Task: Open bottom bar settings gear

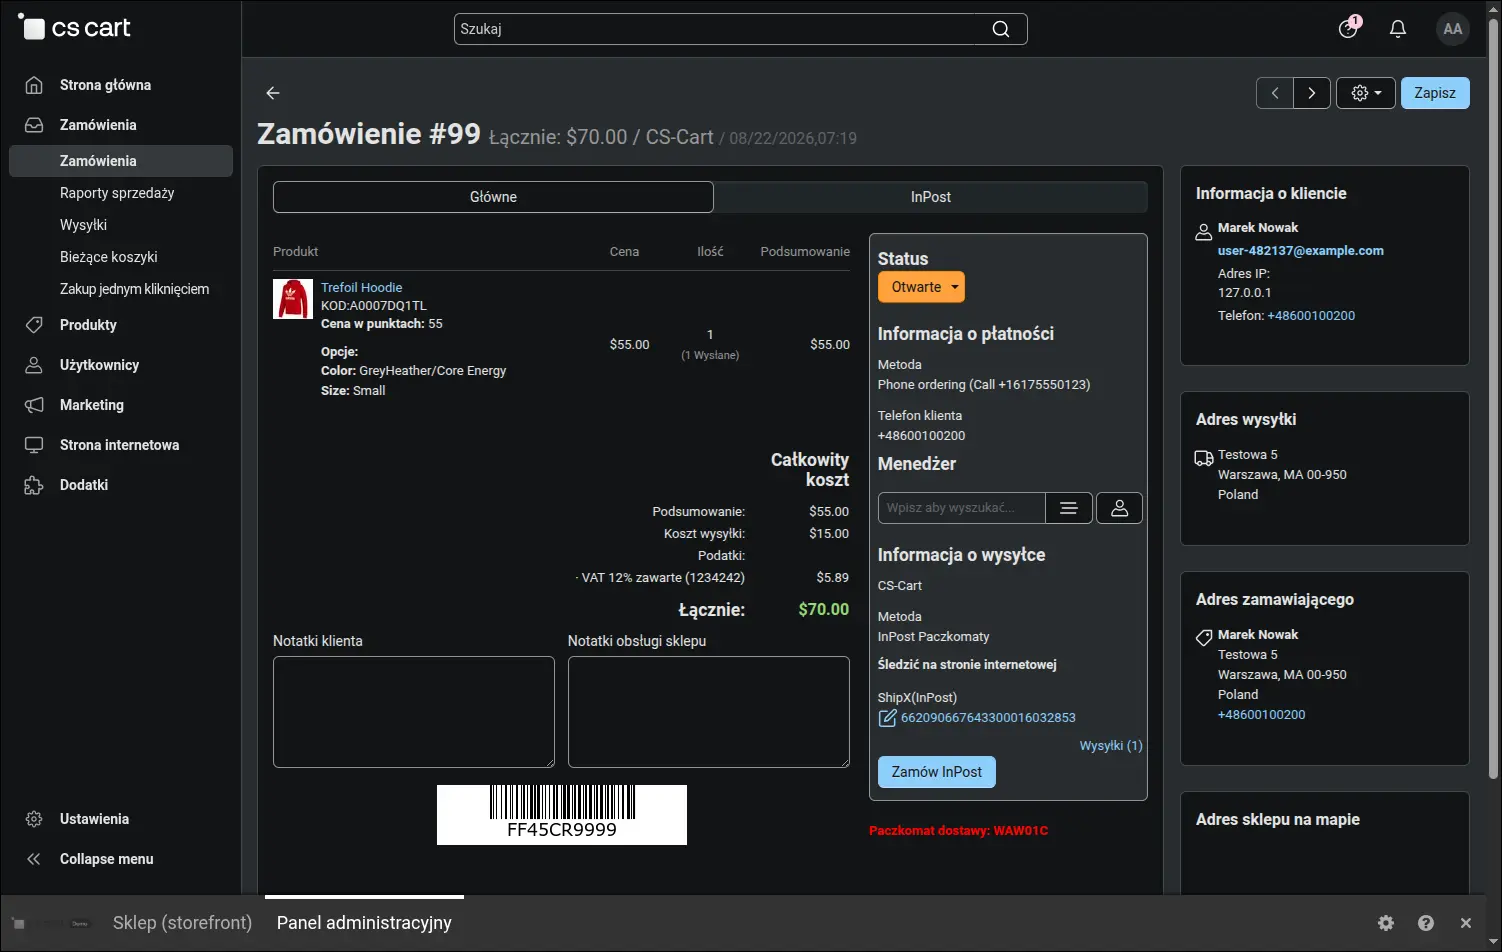Action: point(1386,923)
